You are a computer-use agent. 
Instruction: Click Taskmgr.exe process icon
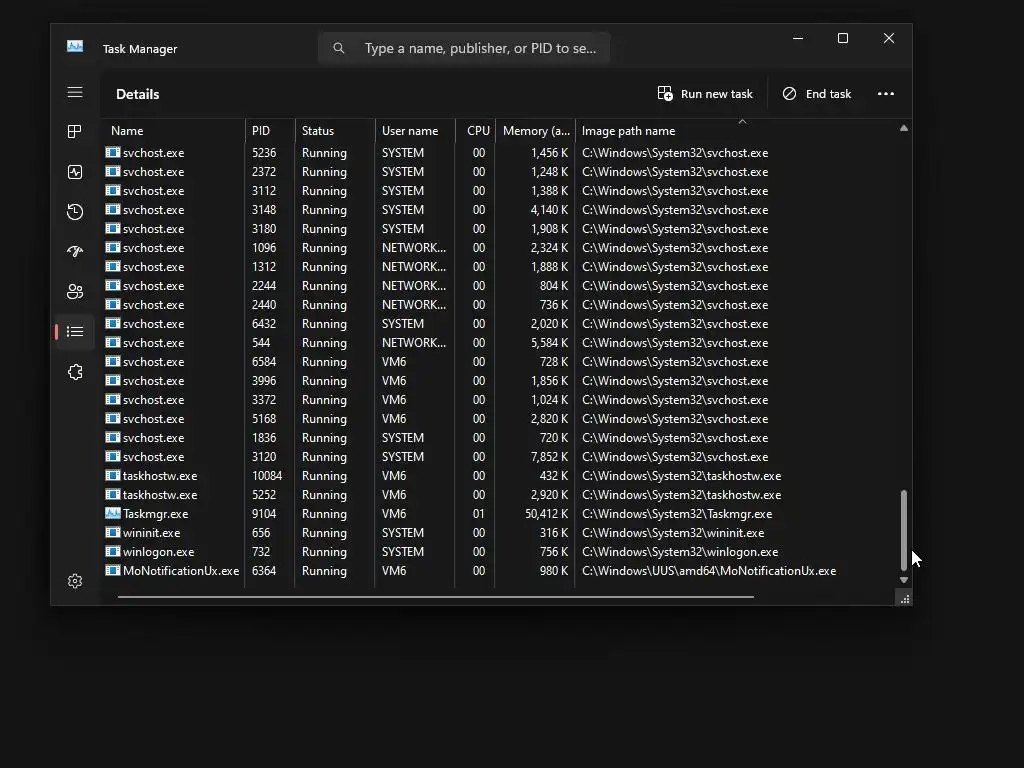pos(113,513)
